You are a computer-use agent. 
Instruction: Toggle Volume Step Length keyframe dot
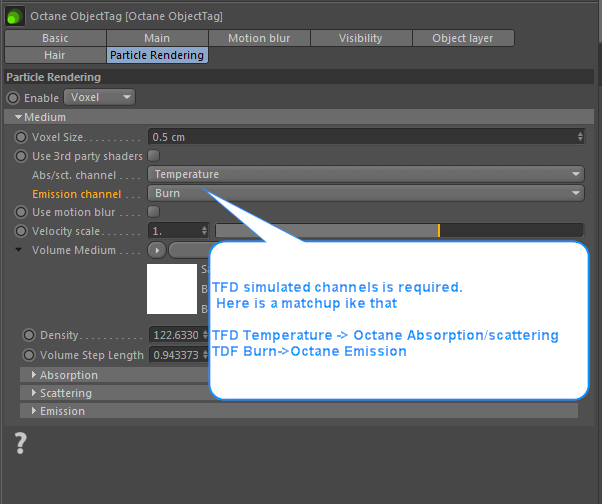point(29,355)
